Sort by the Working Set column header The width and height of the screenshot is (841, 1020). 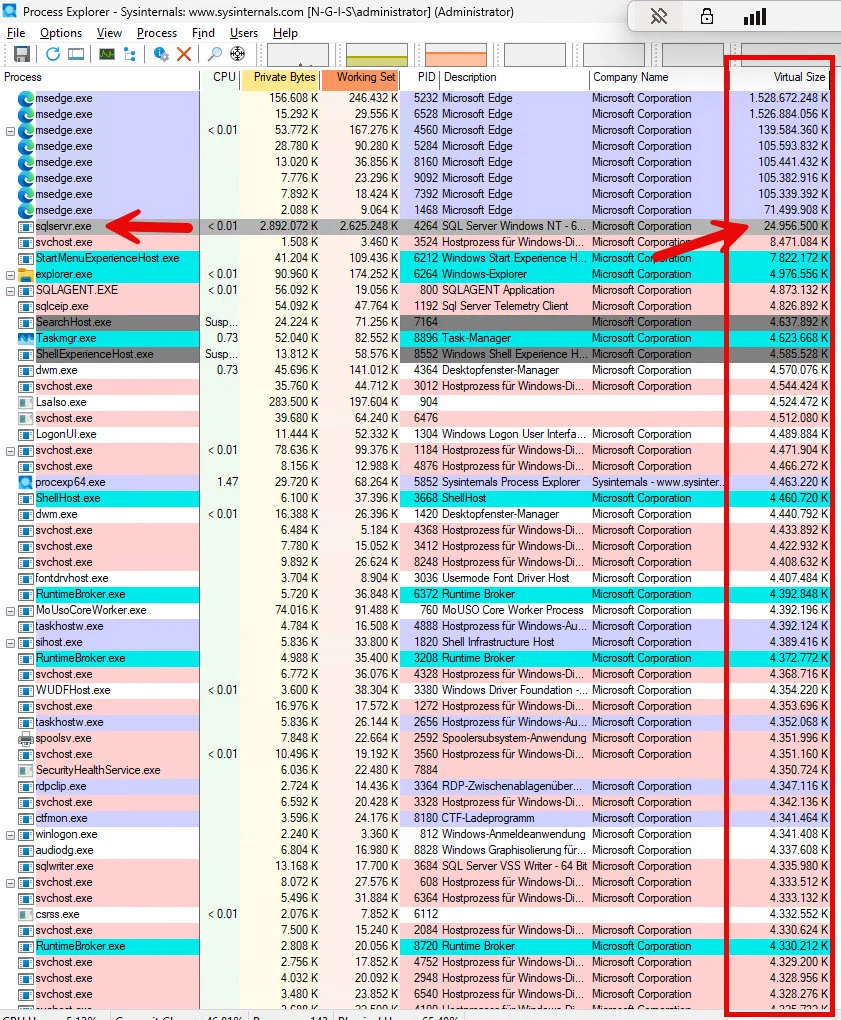click(x=360, y=77)
